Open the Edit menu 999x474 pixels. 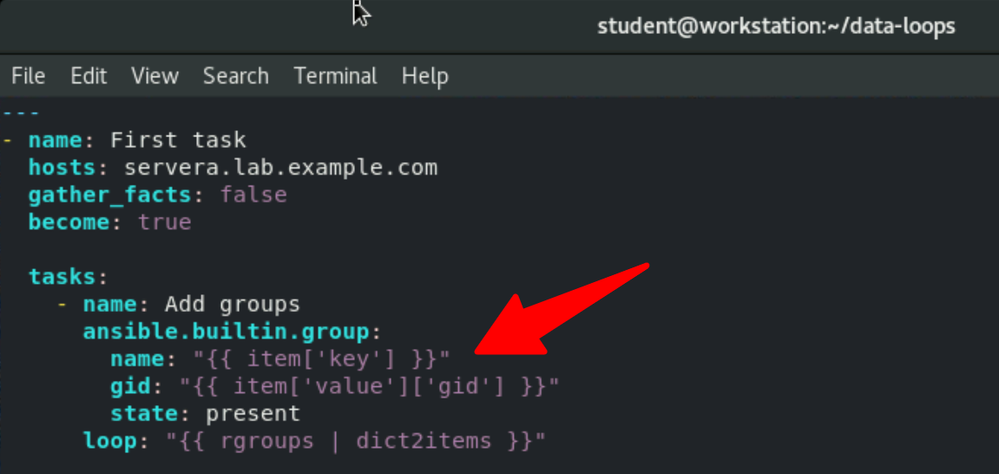tap(89, 76)
